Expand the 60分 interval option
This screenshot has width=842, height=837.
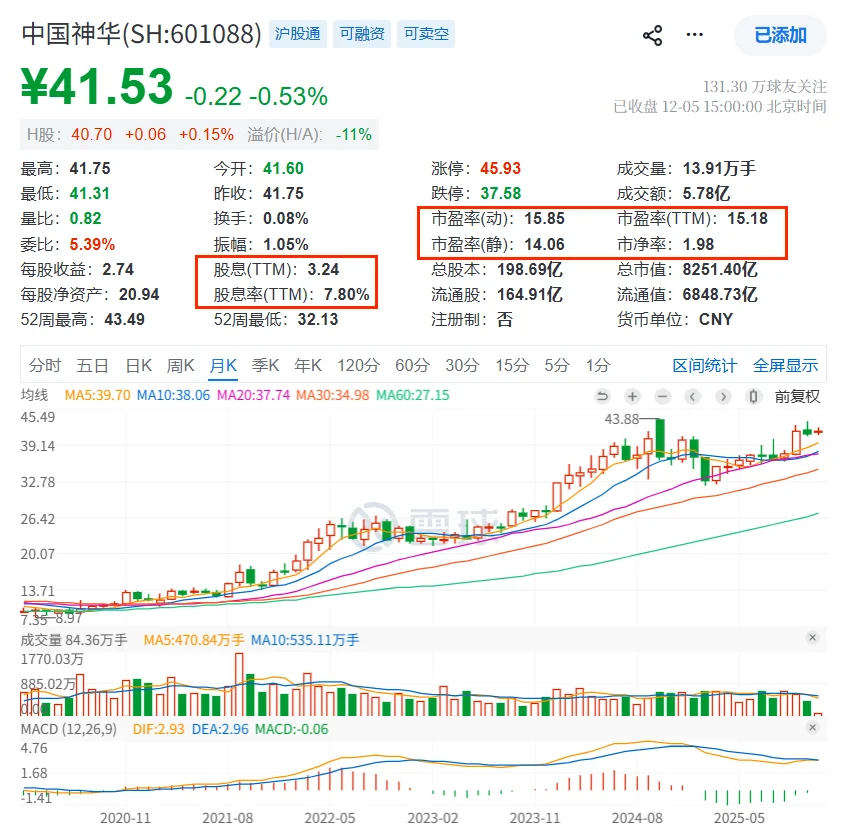point(412,365)
